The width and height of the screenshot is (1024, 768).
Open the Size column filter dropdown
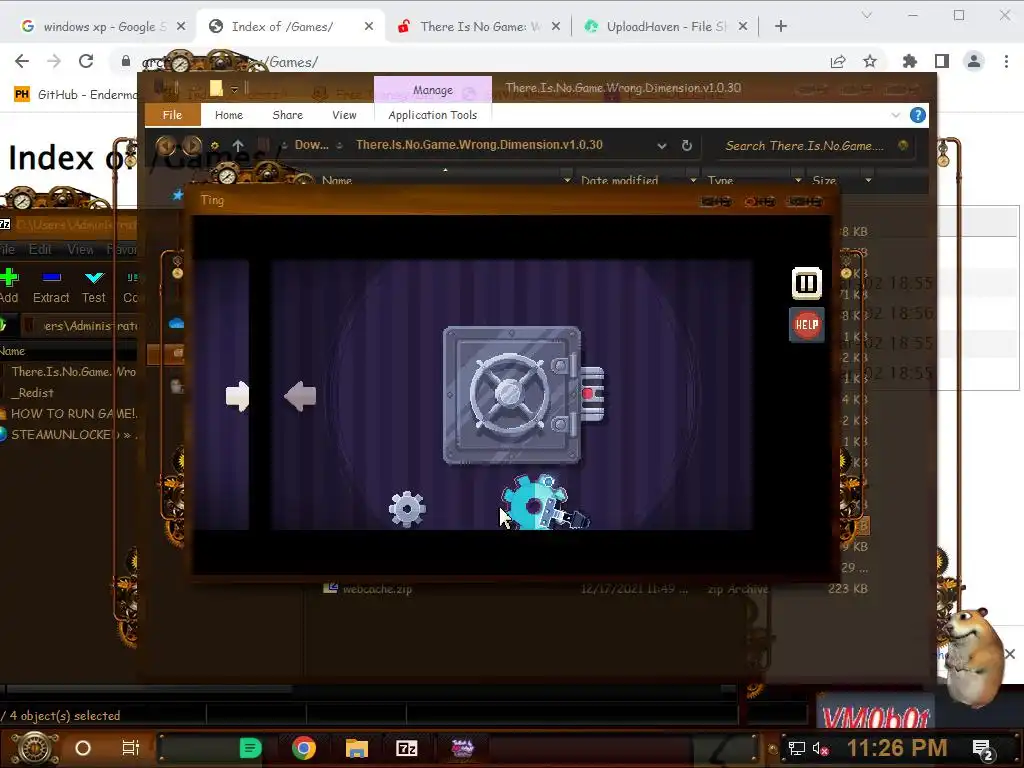point(868,180)
